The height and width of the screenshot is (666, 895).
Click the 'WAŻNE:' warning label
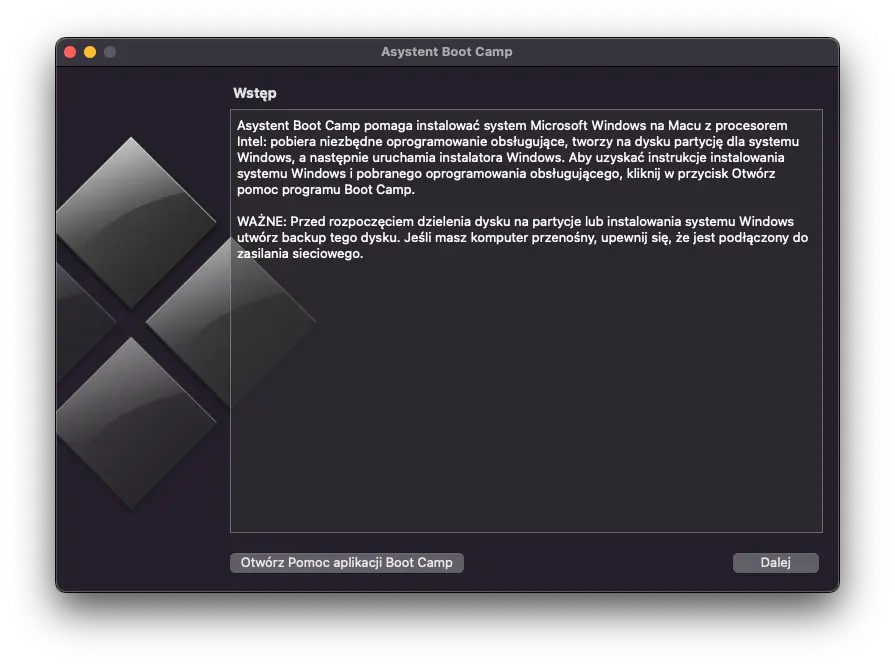coord(262,221)
